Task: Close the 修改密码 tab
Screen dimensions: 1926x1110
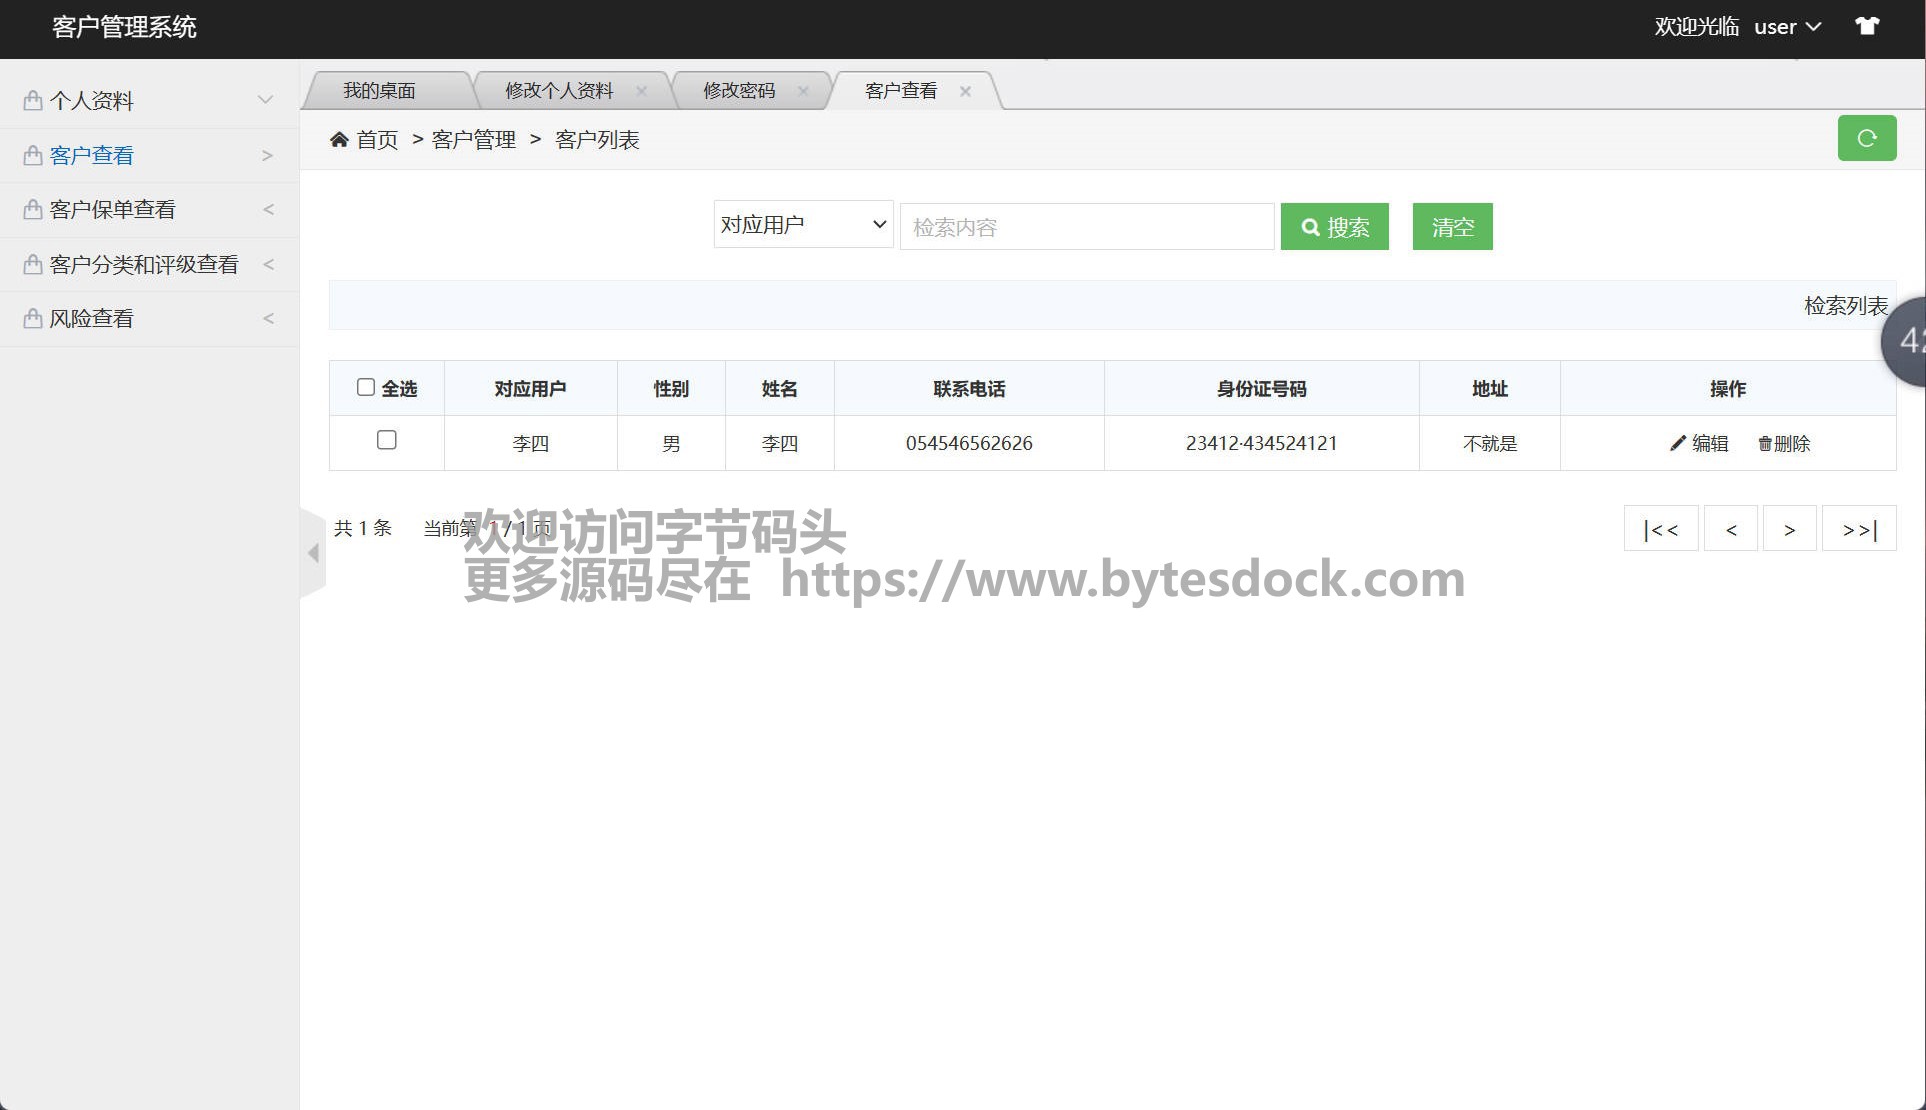Action: 803,91
